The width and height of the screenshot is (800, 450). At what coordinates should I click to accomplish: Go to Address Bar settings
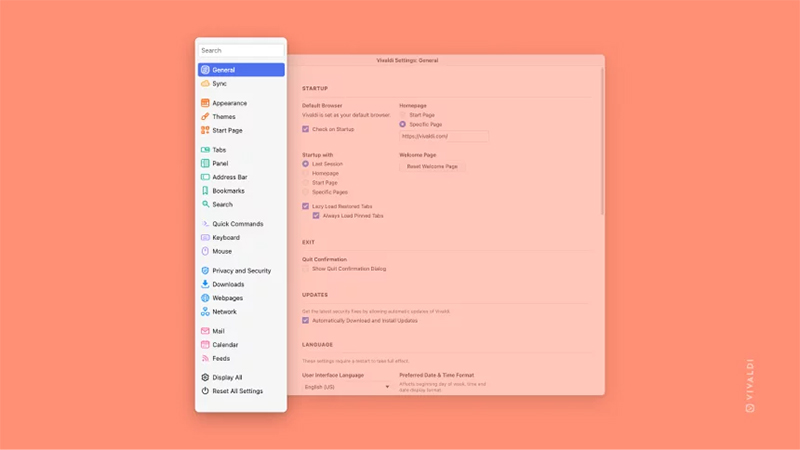pos(241,177)
